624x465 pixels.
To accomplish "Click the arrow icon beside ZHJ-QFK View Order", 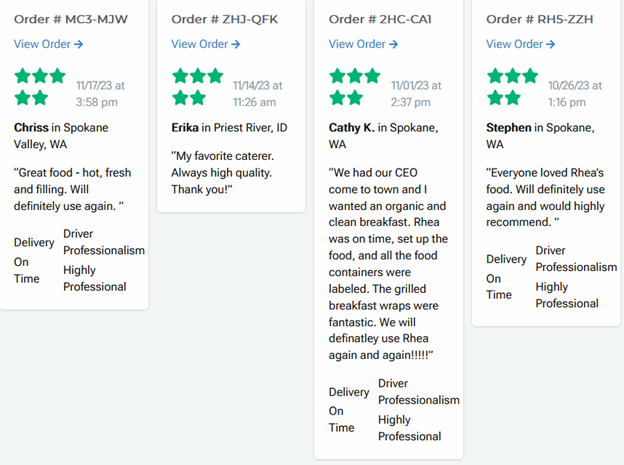I will point(236,44).
